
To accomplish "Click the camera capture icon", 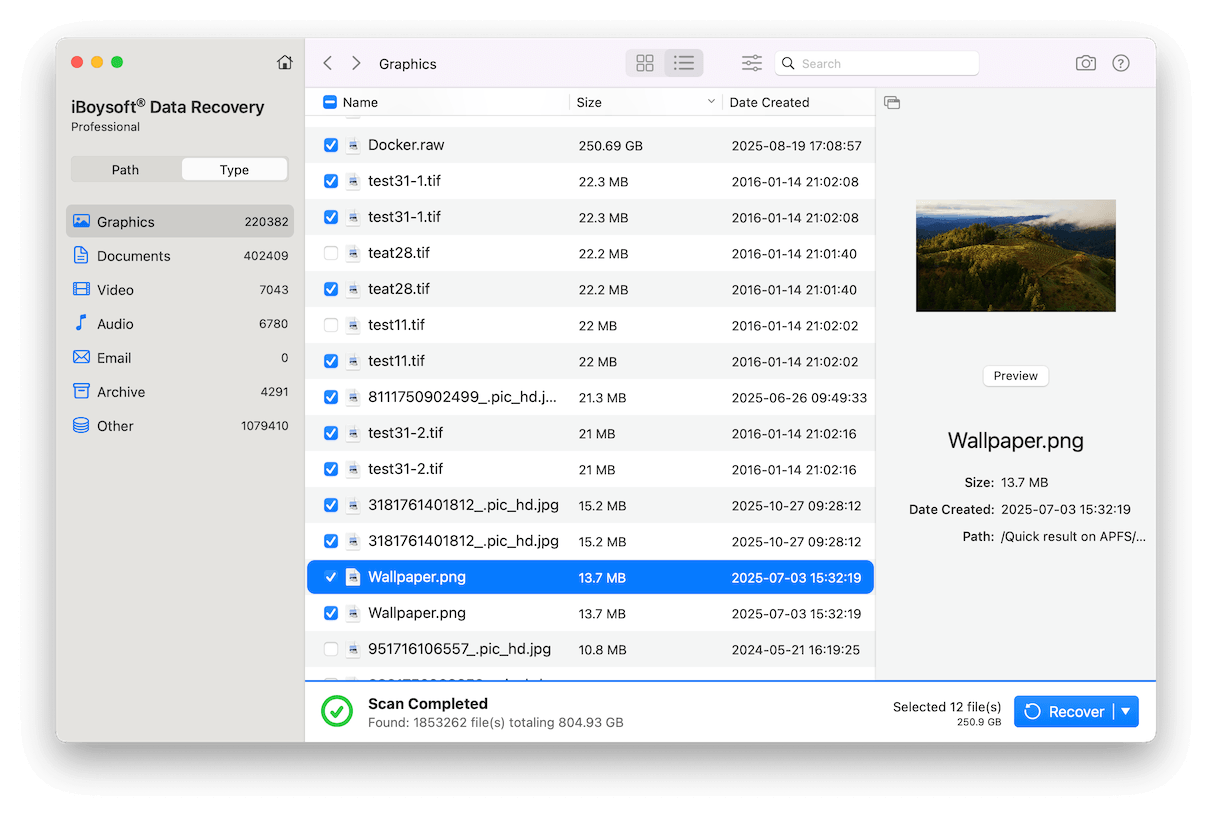I will coord(1085,62).
